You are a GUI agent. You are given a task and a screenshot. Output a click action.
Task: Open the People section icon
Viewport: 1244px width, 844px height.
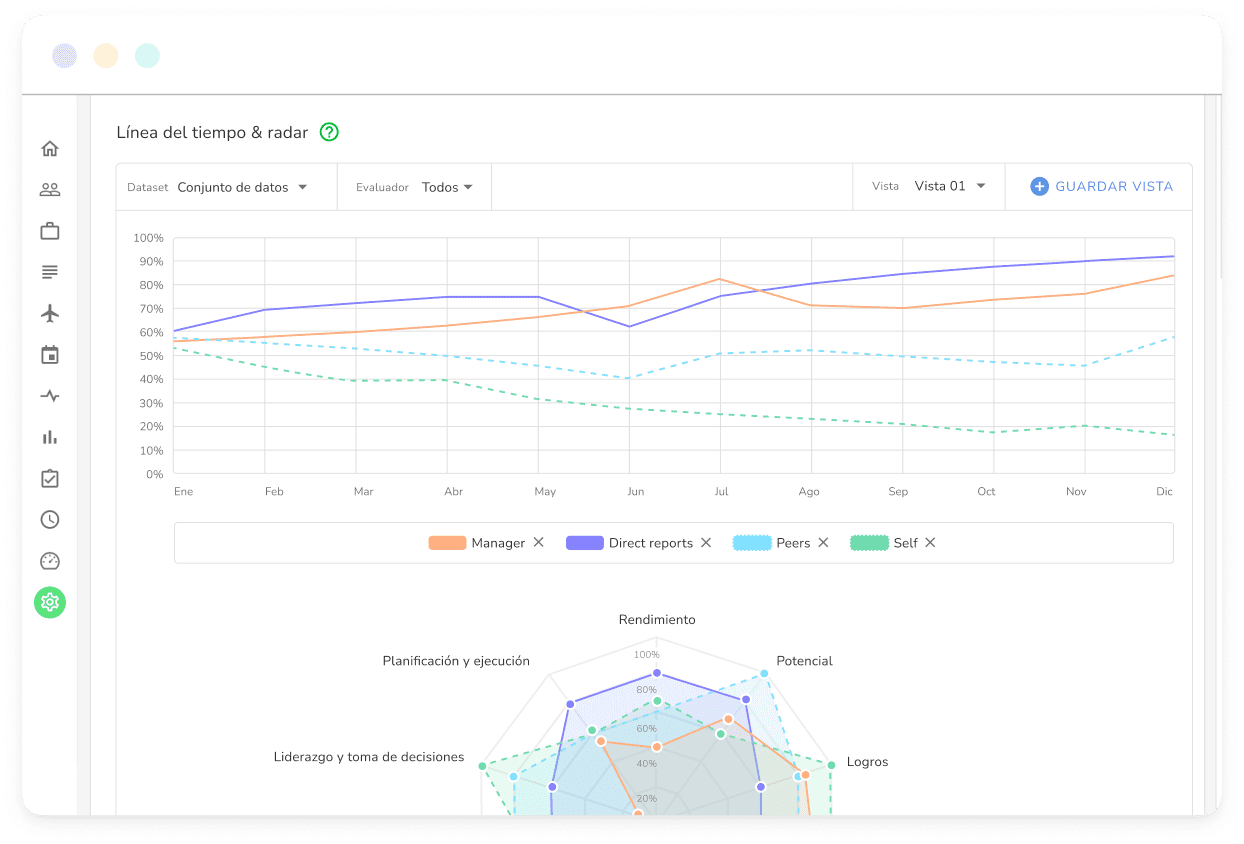point(50,190)
